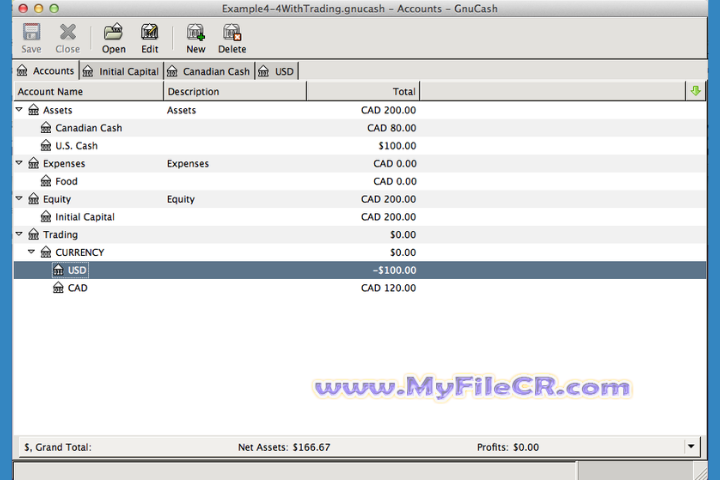Select the Initial Capital account name
Screen dimensions: 720x480
click(x=84, y=217)
